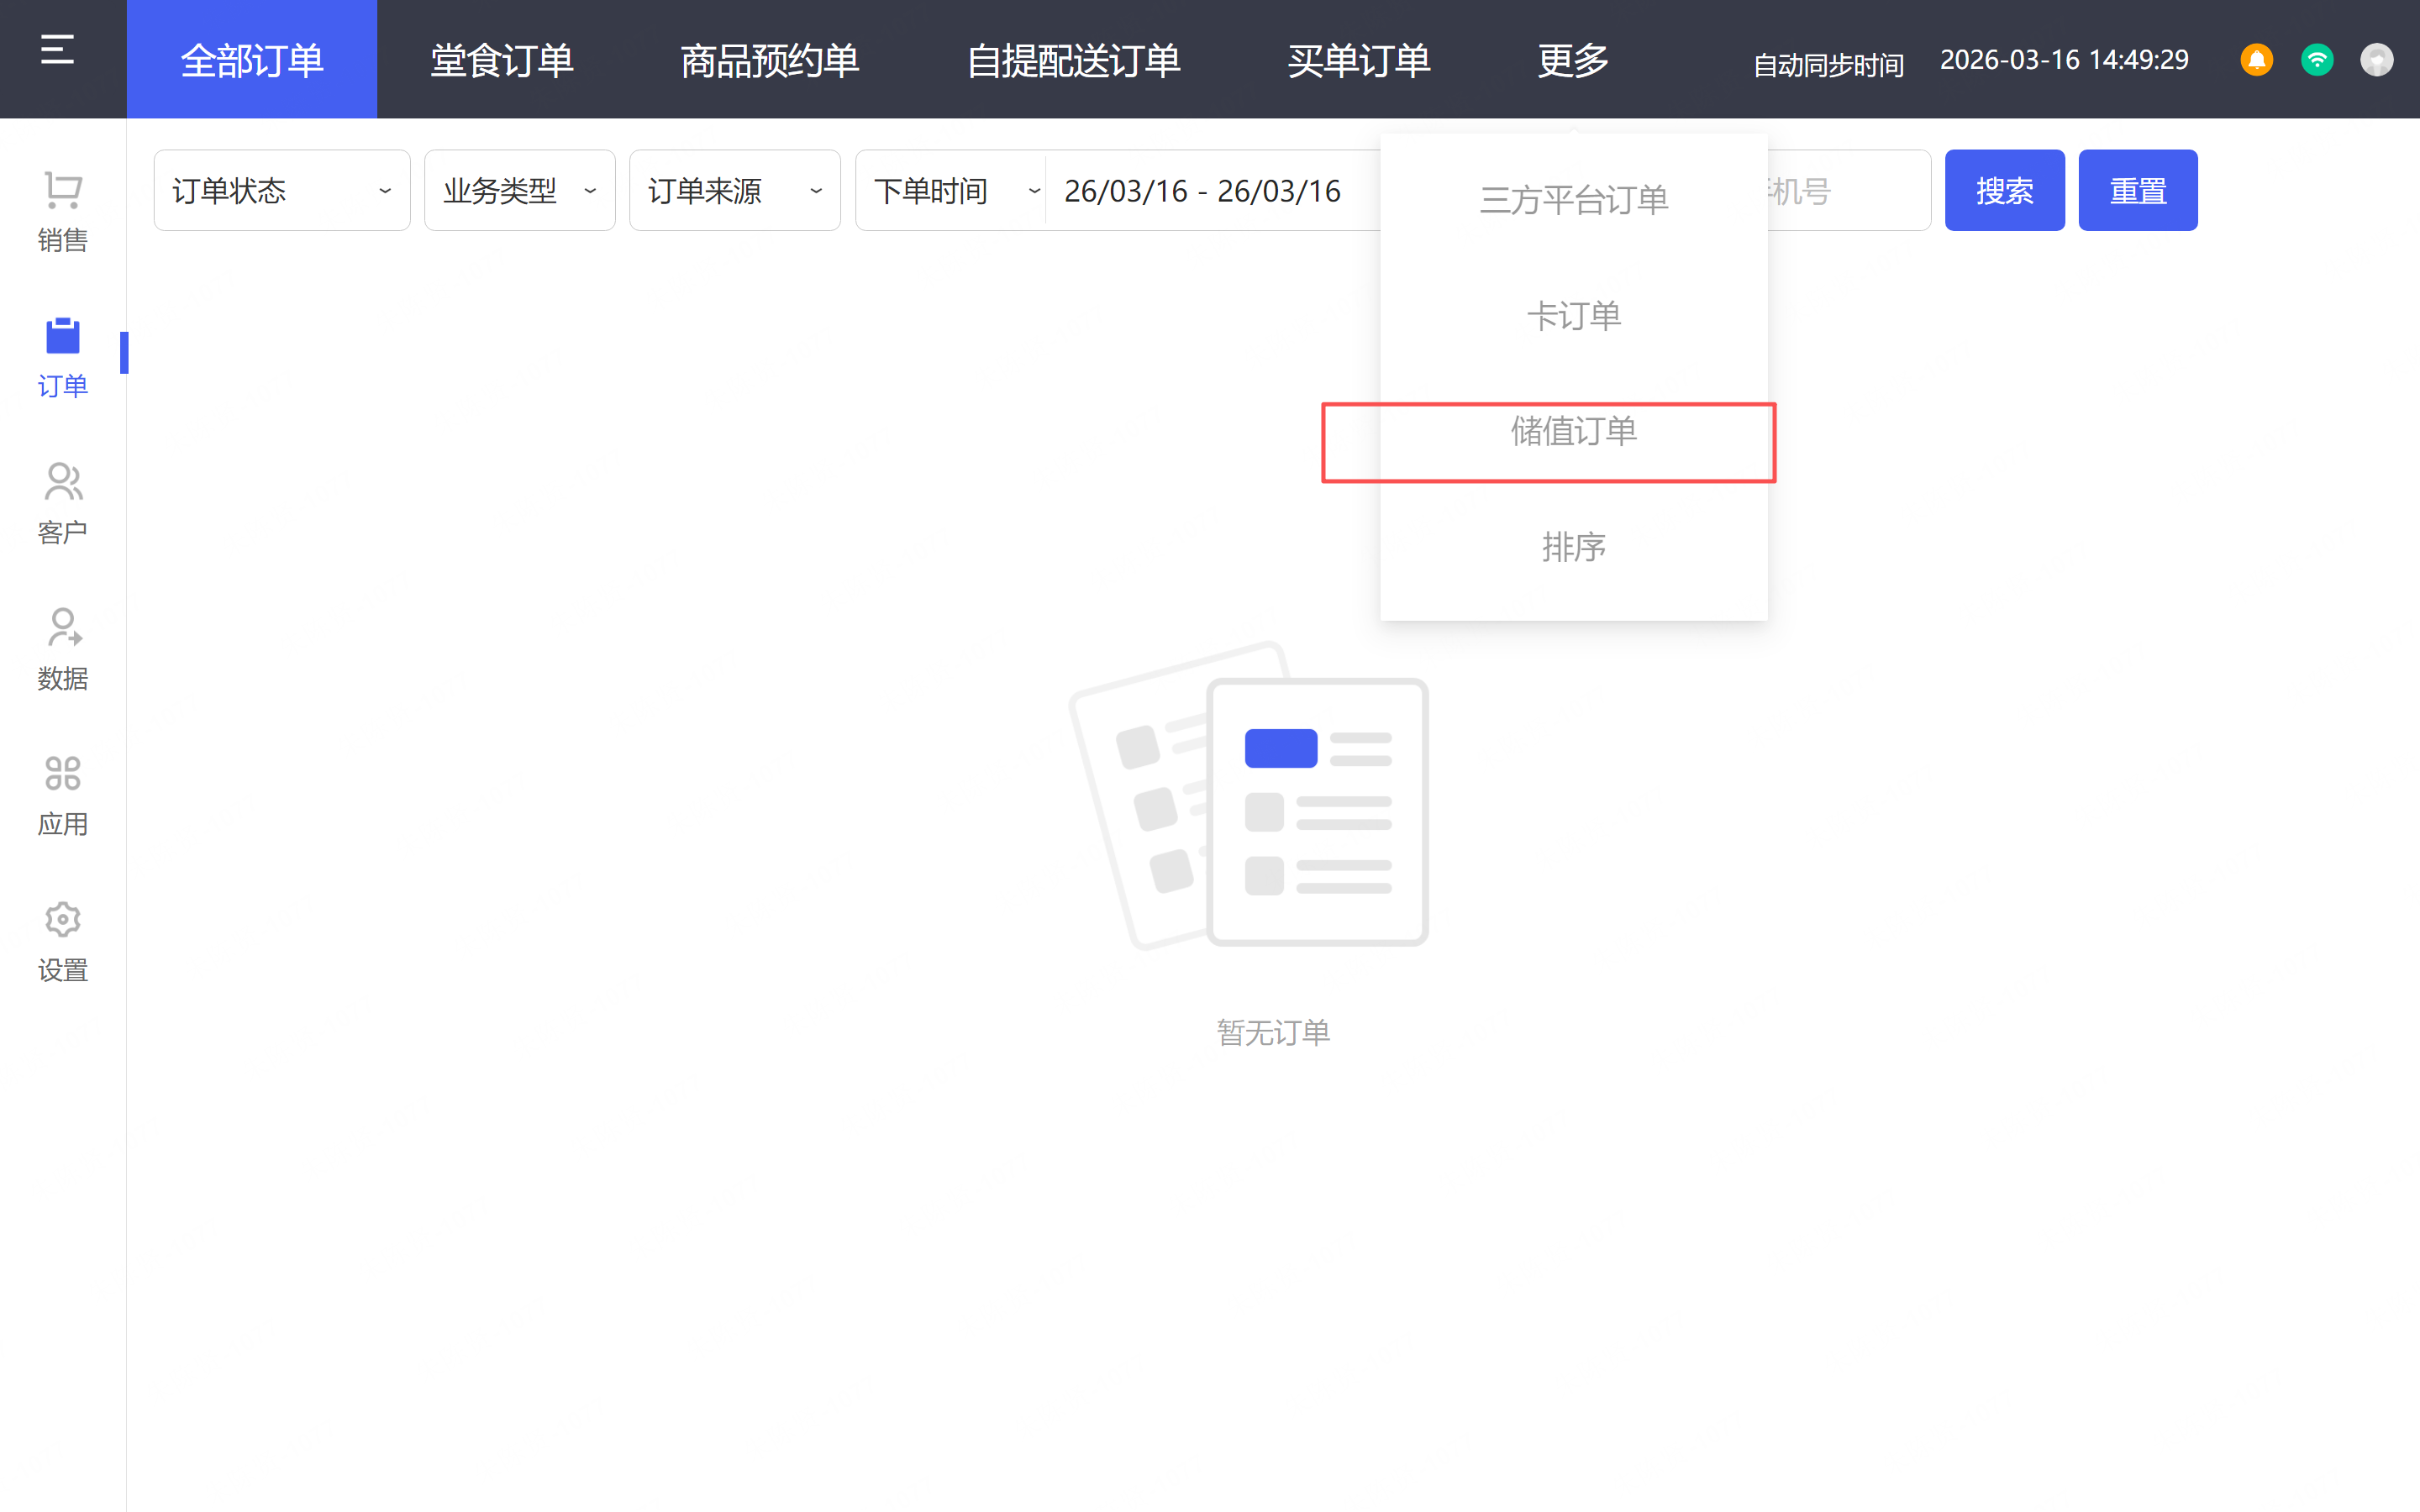The width and height of the screenshot is (2420, 1512).
Task: Click the 搜索 button
Action: [2004, 190]
